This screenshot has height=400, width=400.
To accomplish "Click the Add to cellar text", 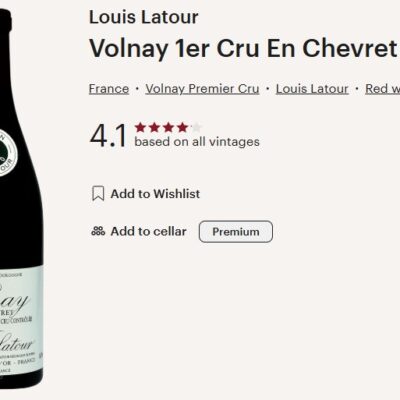I will 149,231.
